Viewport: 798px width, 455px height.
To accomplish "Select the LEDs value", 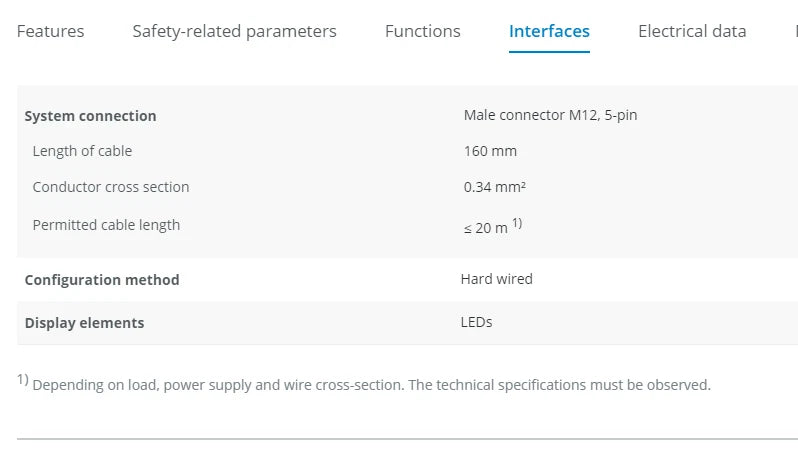I will point(476,322).
